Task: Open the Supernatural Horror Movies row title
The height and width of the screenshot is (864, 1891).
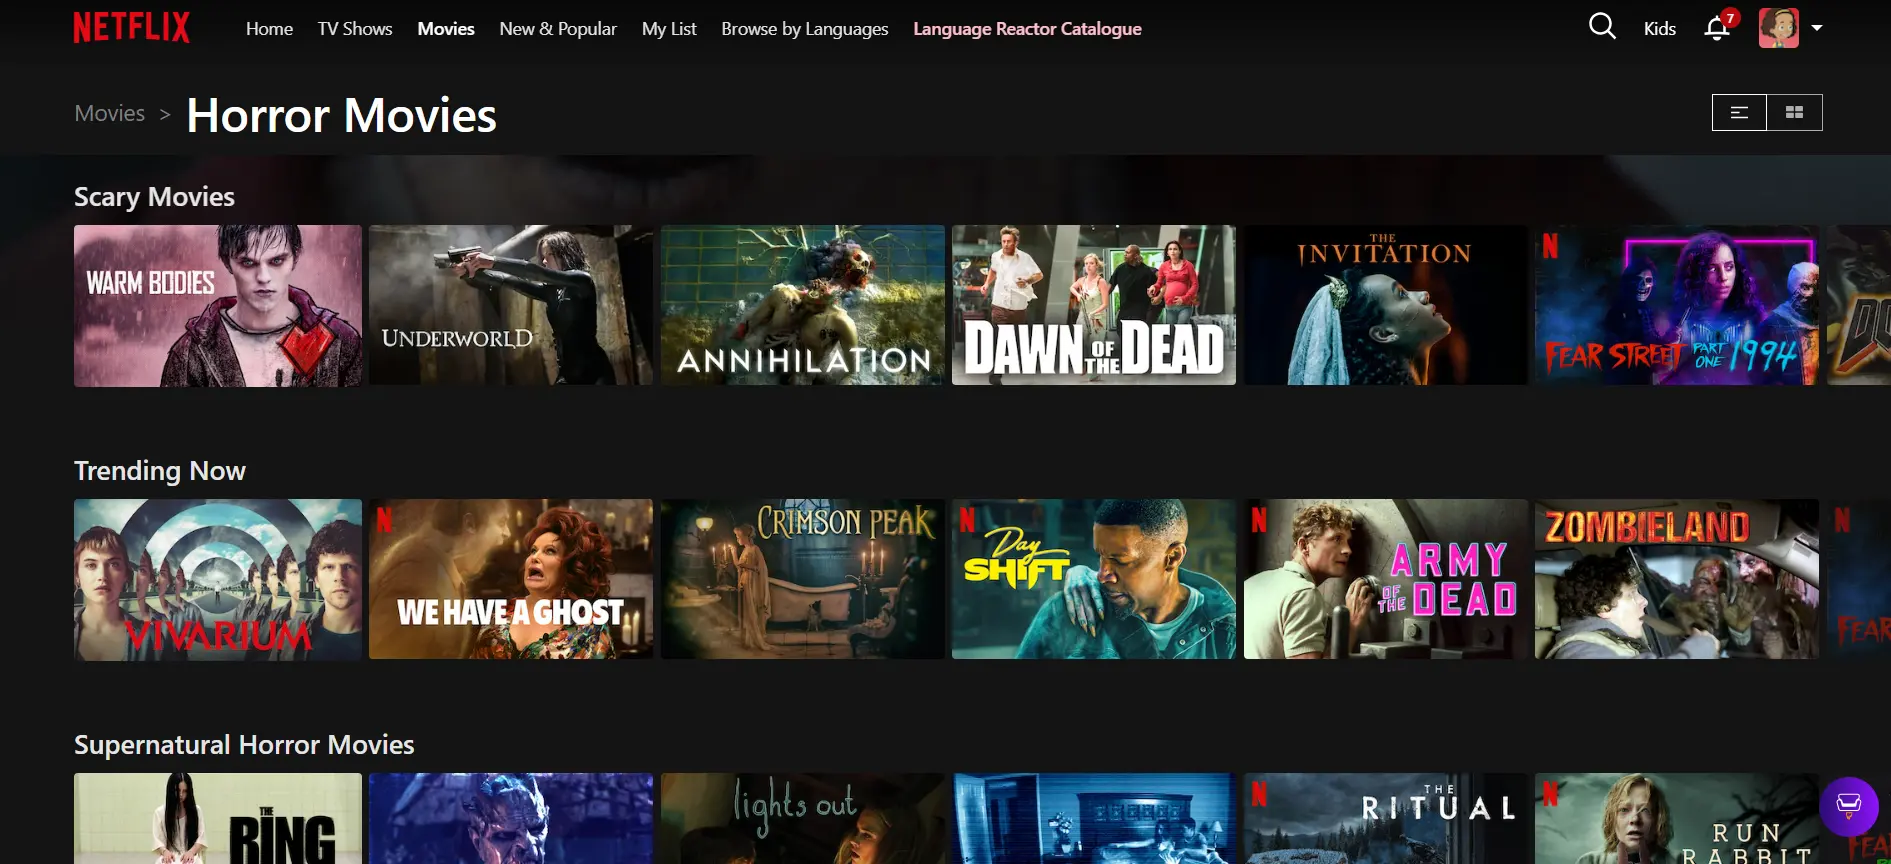Action: pyautogui.click(x=244, y=745)
